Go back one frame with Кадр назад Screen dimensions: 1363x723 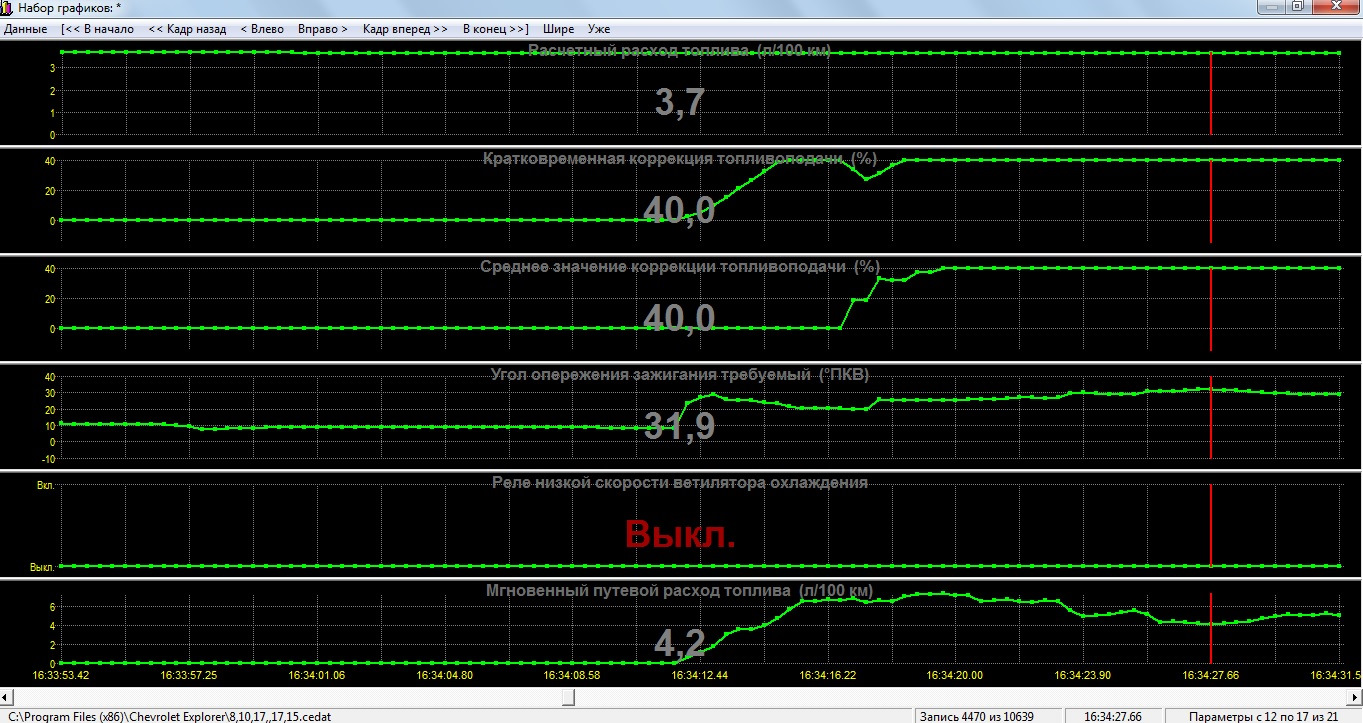[187, 29]
